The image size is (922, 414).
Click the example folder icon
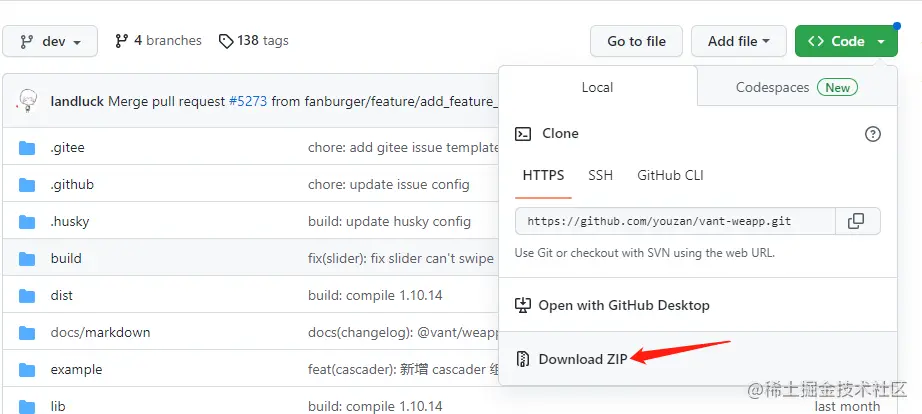[27, 369]
